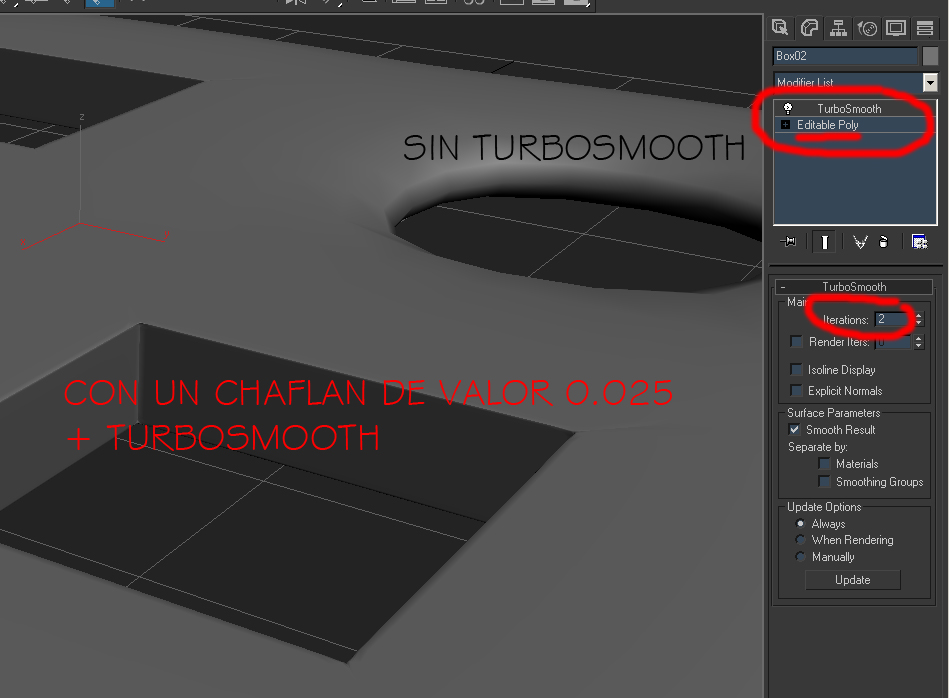The height and width of the screenshot is (698, 950).
Task: Open the Hierarchy panel tab
Action: [839, 28]
